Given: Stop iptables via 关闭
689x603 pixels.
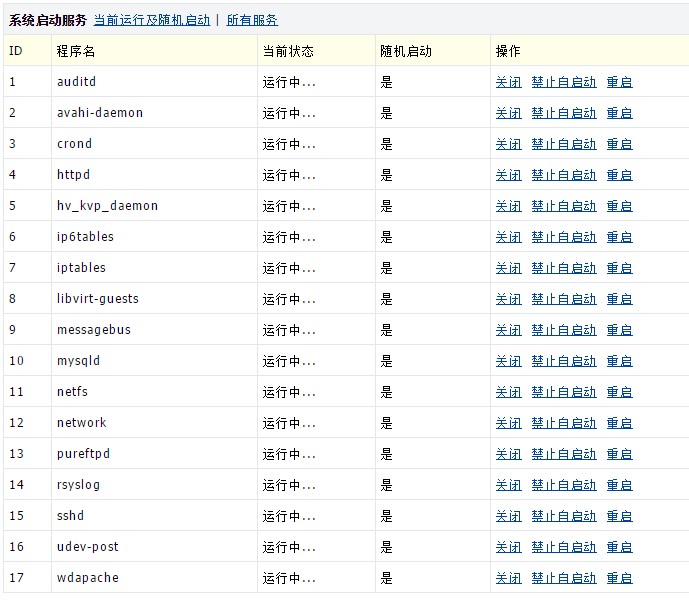Looking at the screenshot, I should pos(508,268).
